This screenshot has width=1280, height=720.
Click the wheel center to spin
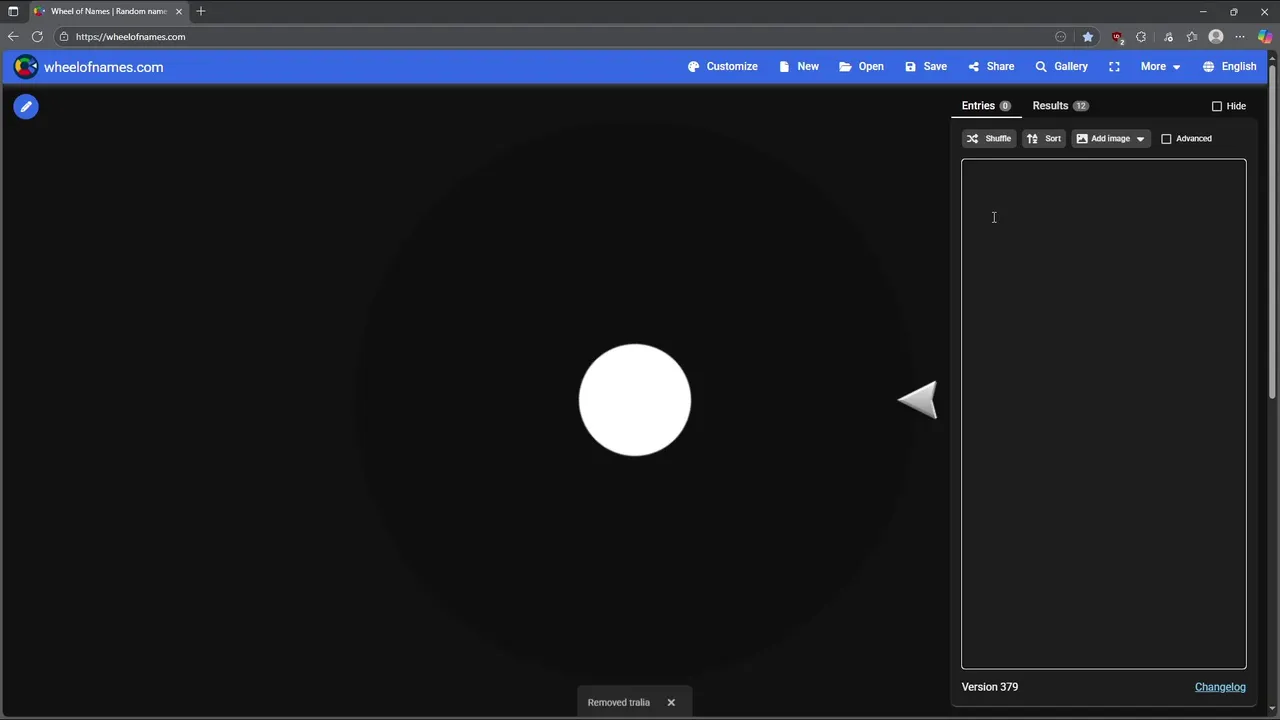pyautogui.click(x=635, y=400)
